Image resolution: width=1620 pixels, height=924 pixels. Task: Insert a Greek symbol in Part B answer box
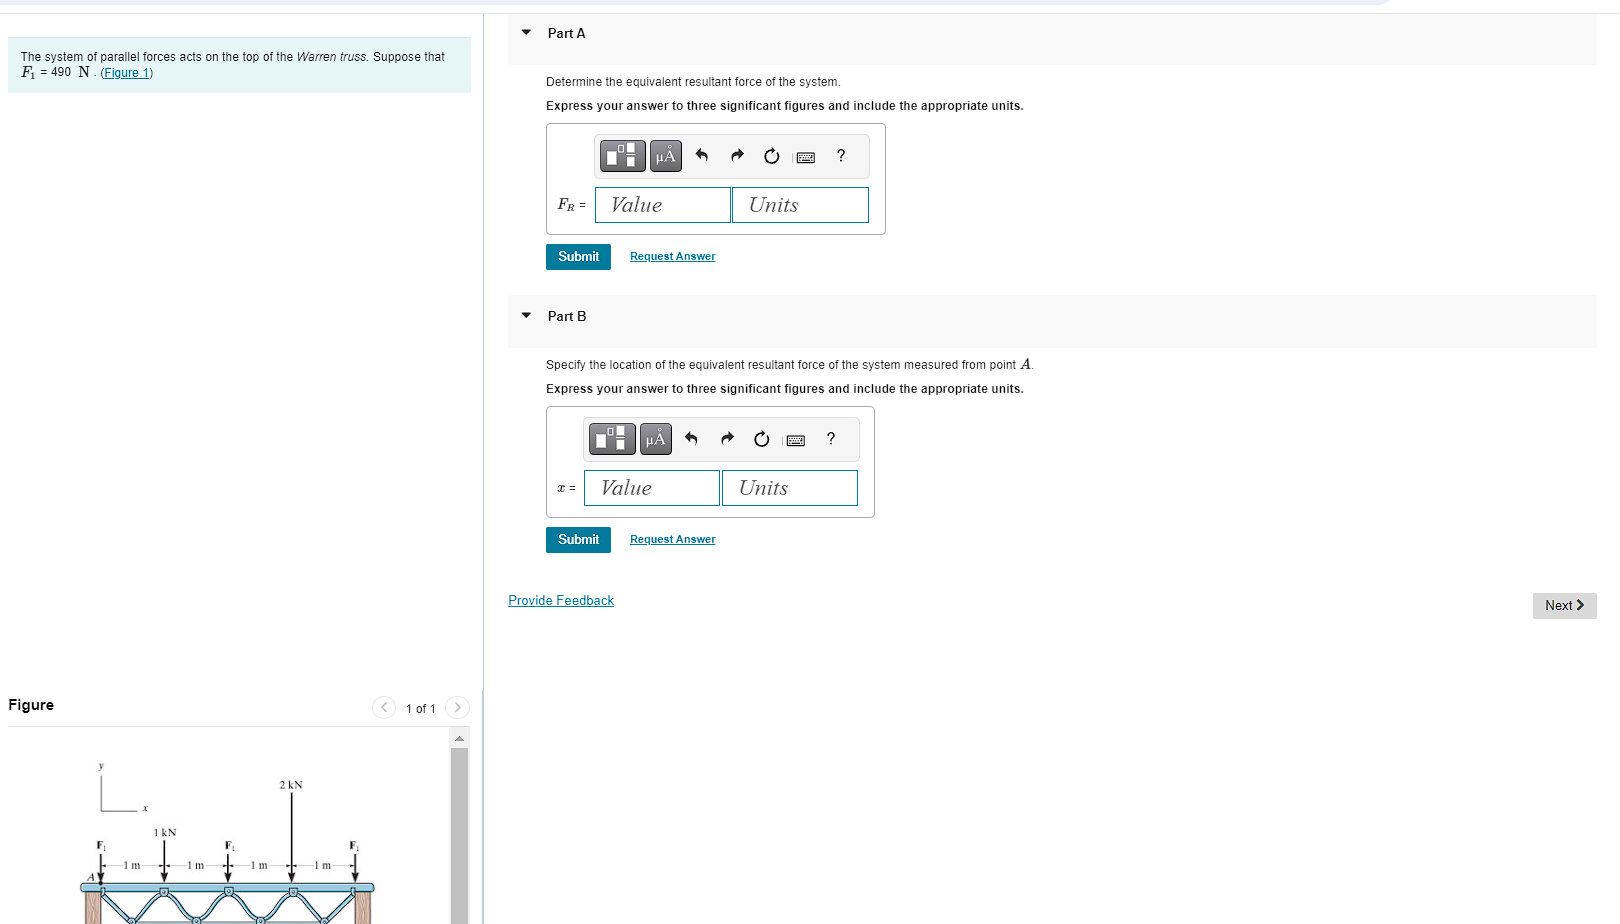click(x=655, y=439)
